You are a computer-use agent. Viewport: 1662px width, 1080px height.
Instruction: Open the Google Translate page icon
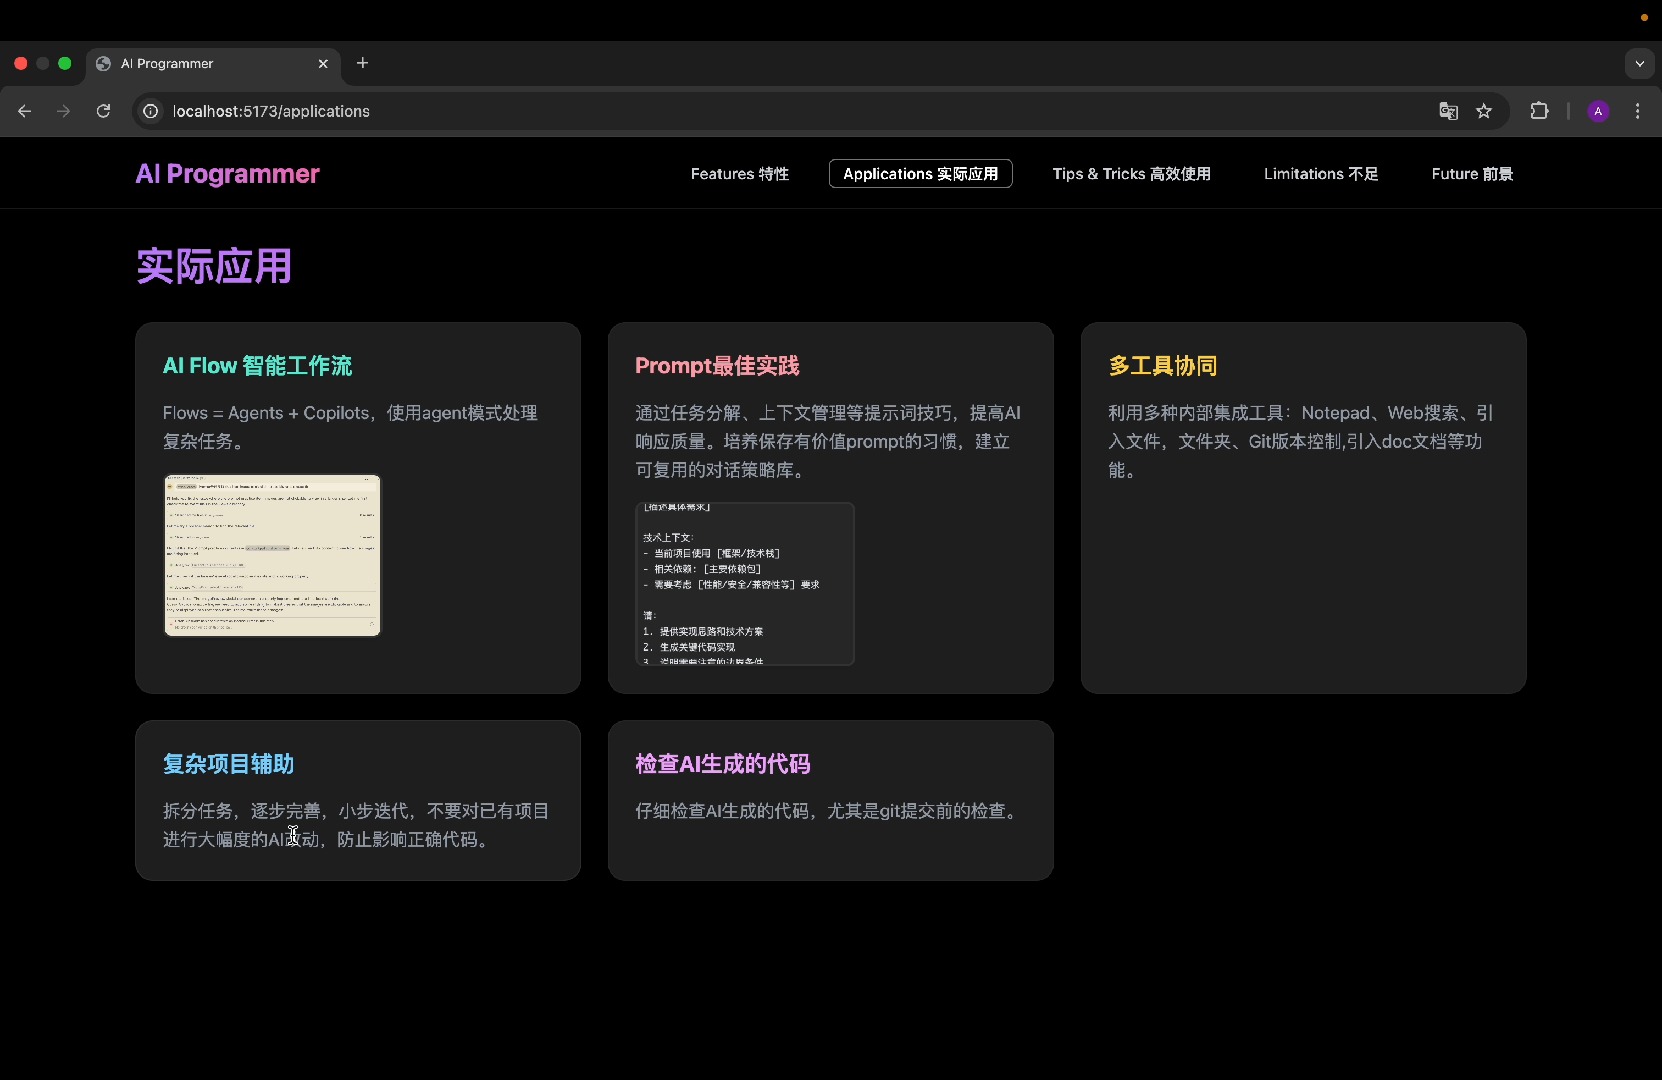tap(1447, 111)
